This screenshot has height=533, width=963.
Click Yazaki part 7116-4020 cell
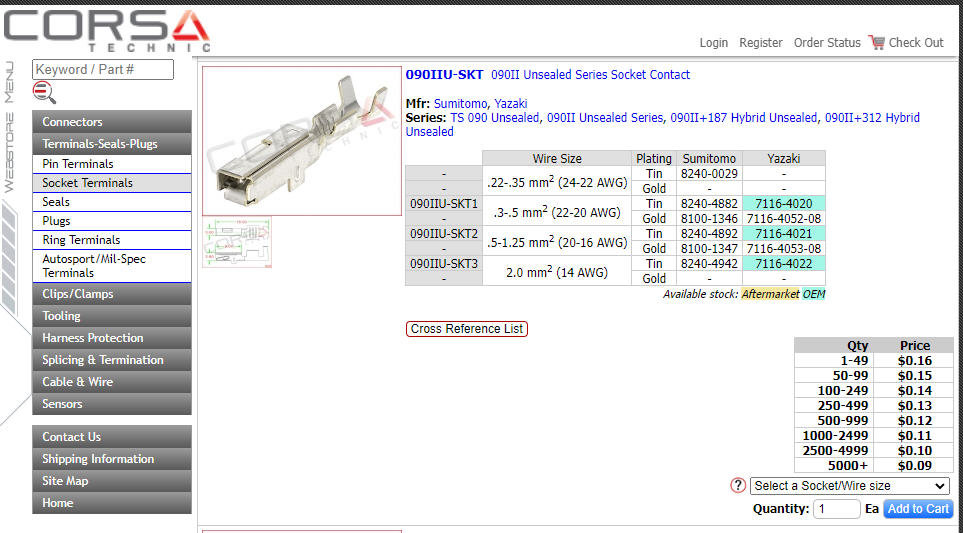point(784,204)
